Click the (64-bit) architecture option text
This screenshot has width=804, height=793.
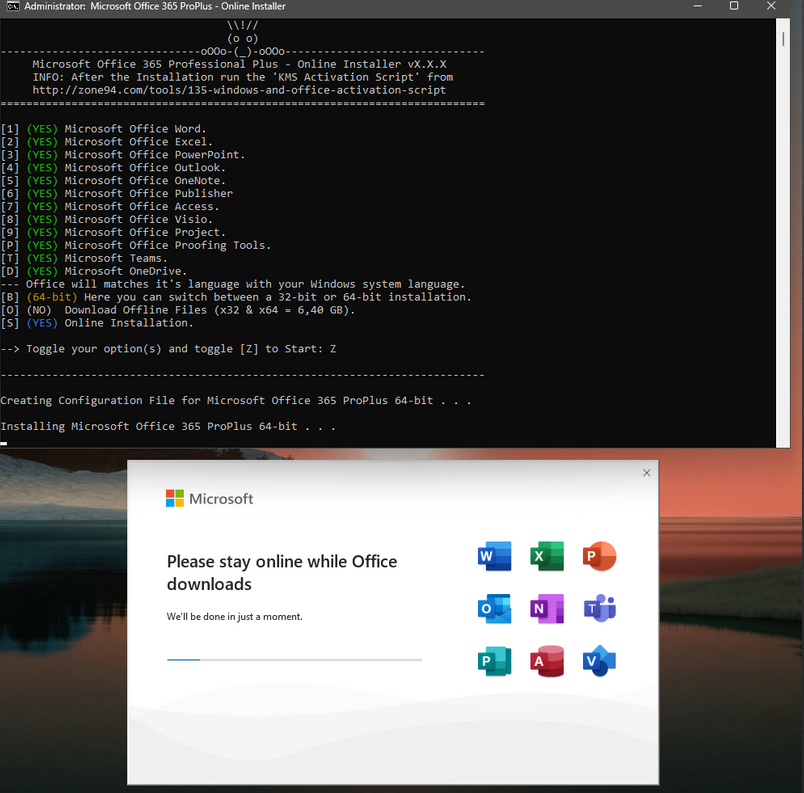[52, 297]
